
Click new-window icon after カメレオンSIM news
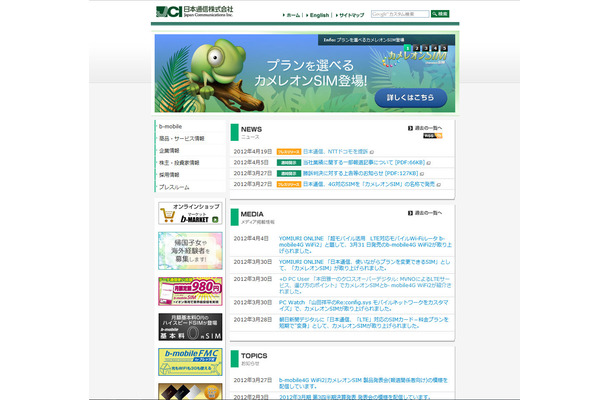tap(438, 185)
